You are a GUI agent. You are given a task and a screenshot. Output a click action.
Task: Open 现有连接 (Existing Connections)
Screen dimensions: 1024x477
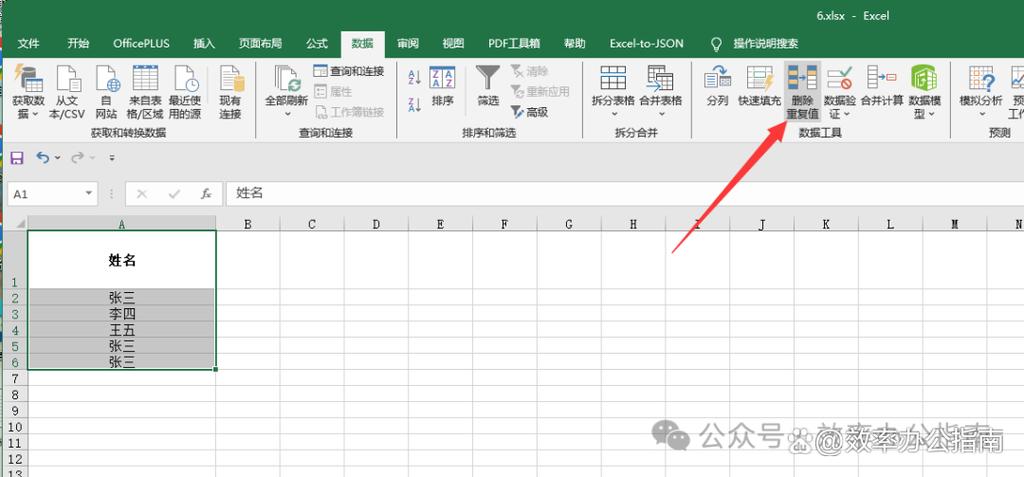pyautogui.click(x=231, y=91)
